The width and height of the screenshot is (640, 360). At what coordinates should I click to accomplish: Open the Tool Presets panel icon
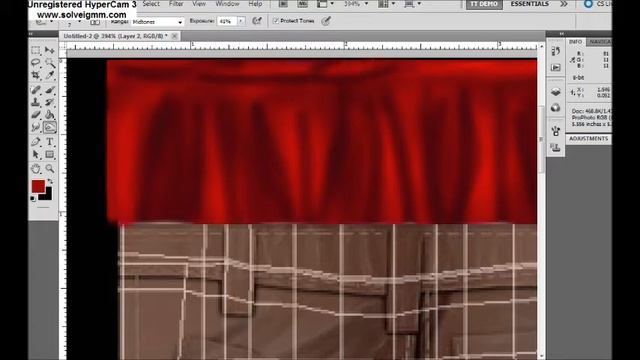[556, 131]
